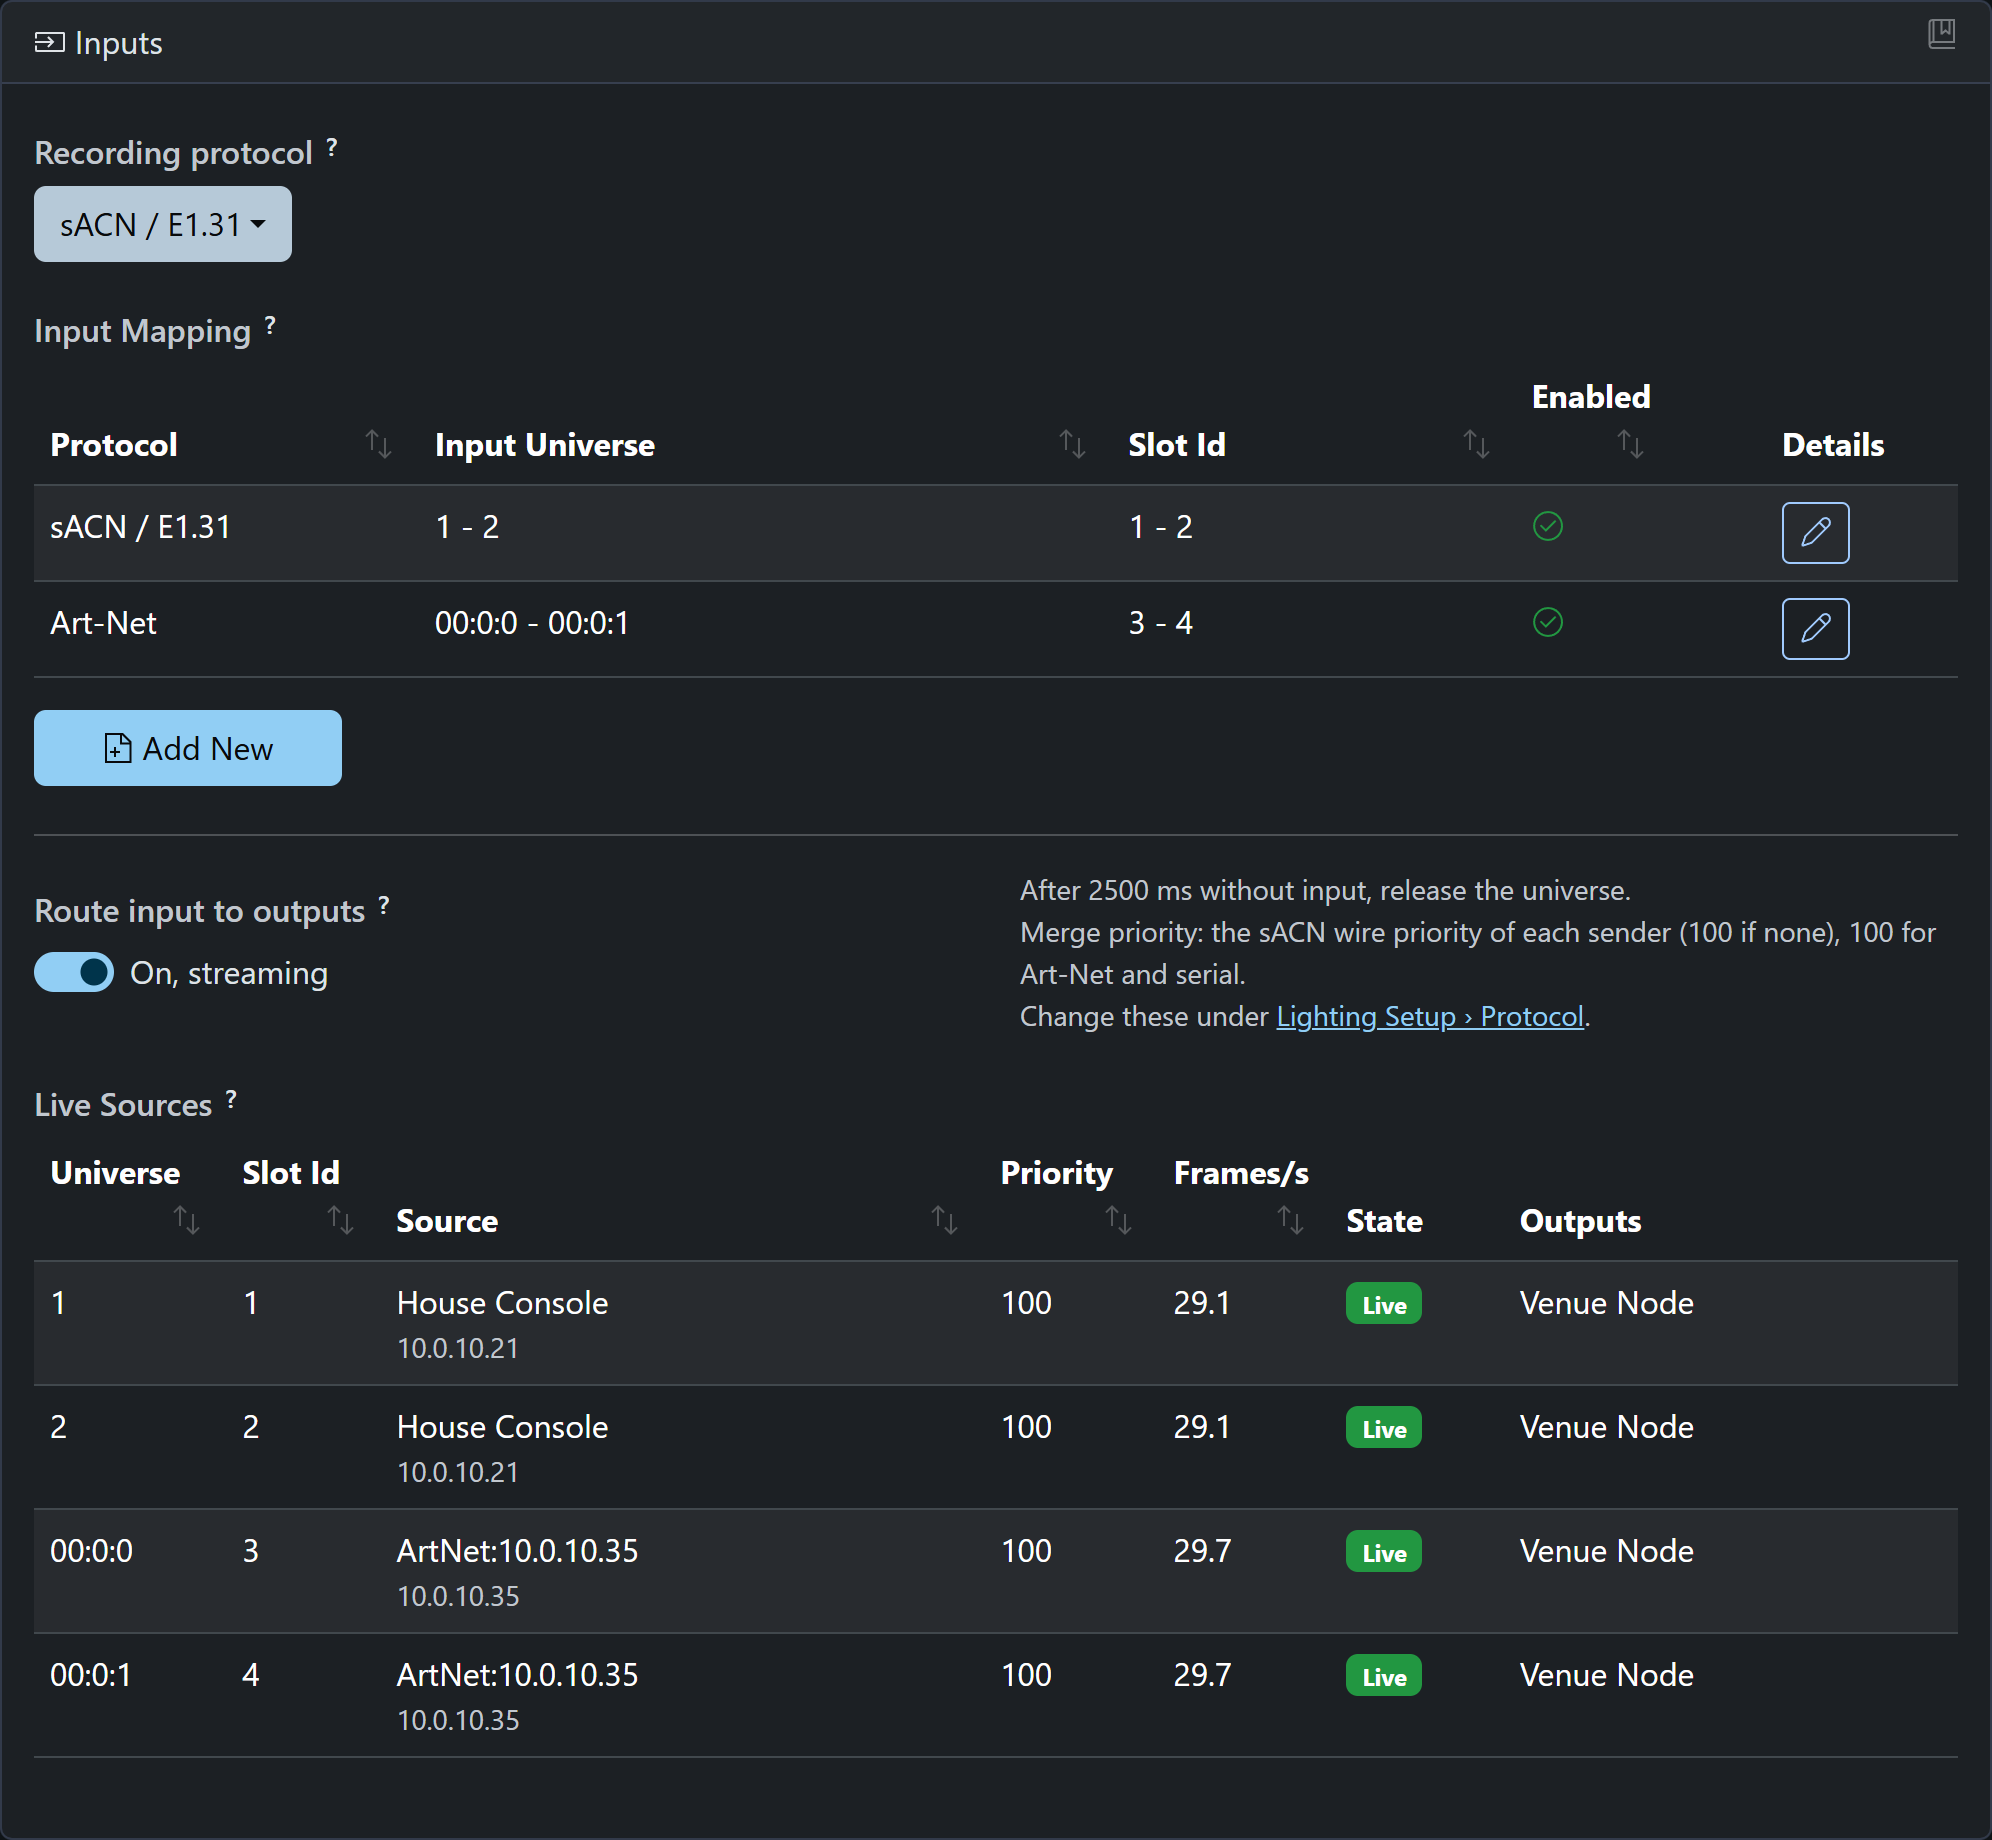Open the documentation book icon in header

1941,34
